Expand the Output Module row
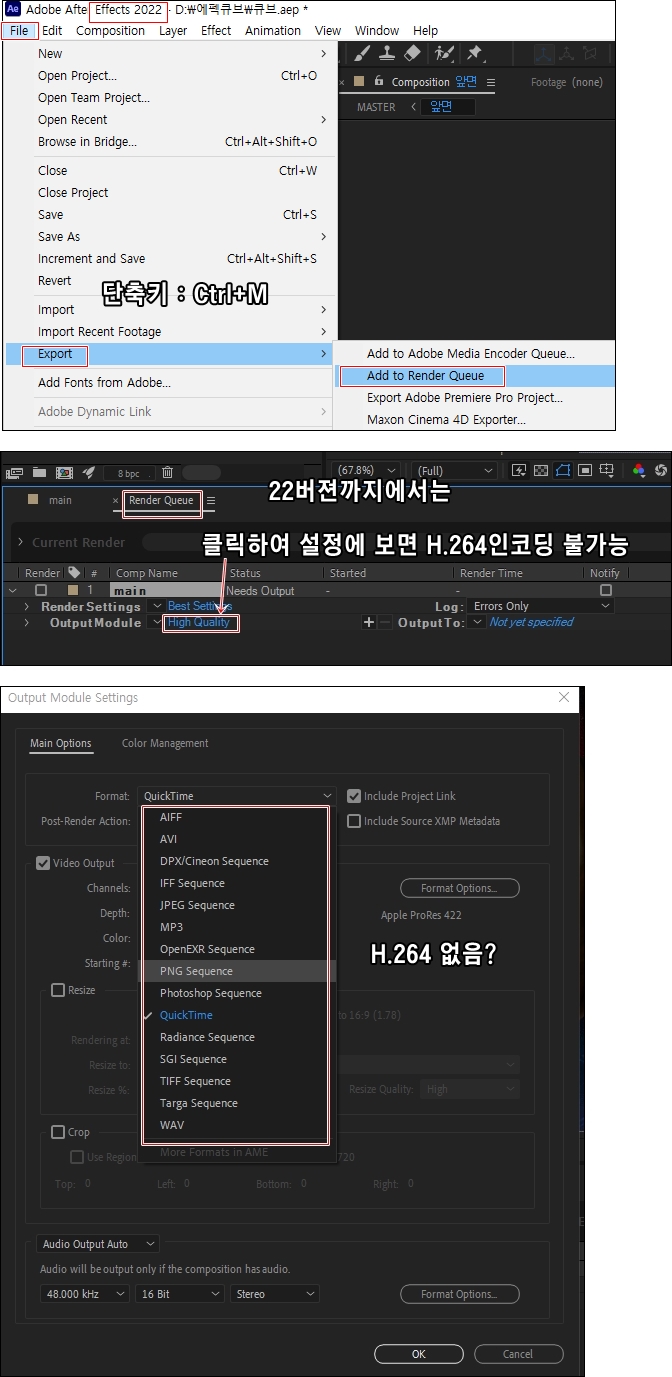Screen dimensions: 672x1377 pyautogui.click(x=27, y=622)
